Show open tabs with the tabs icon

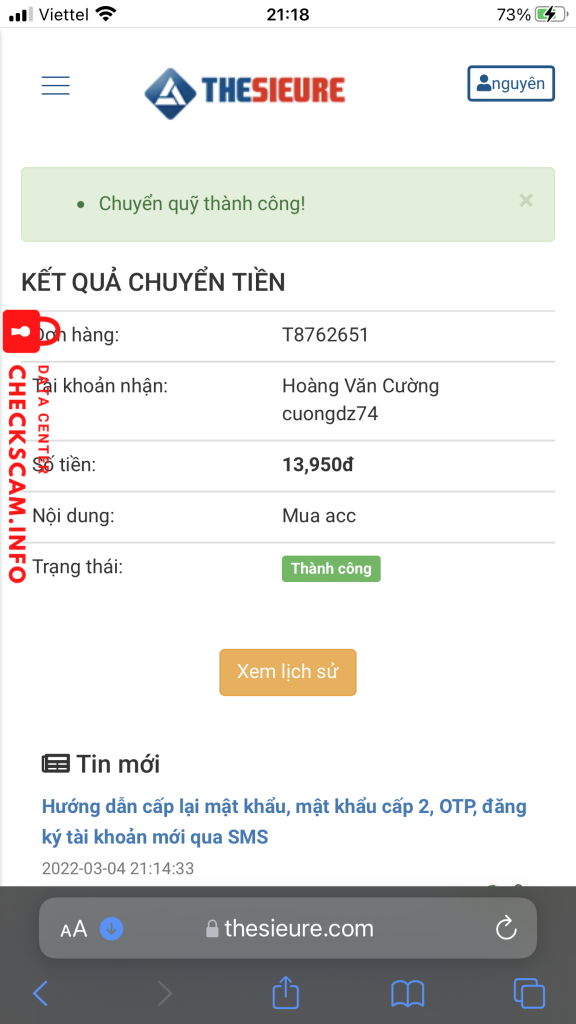pos(529,993)
